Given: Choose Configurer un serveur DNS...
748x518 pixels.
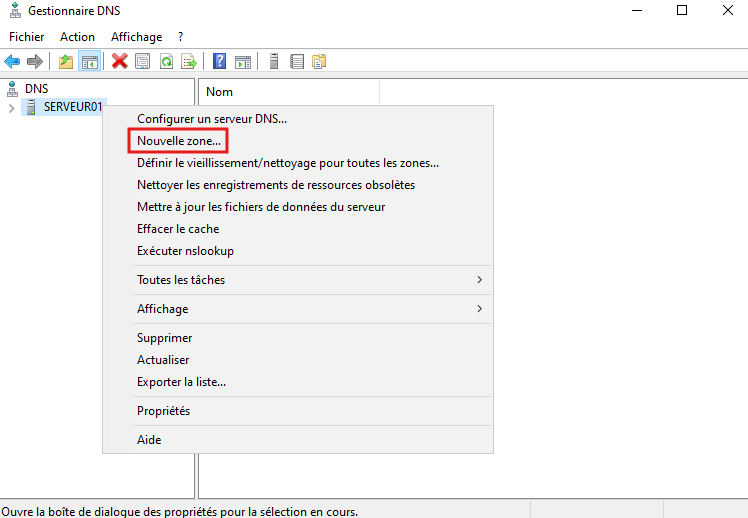Looking at the screenshot, I should point(212,119).
